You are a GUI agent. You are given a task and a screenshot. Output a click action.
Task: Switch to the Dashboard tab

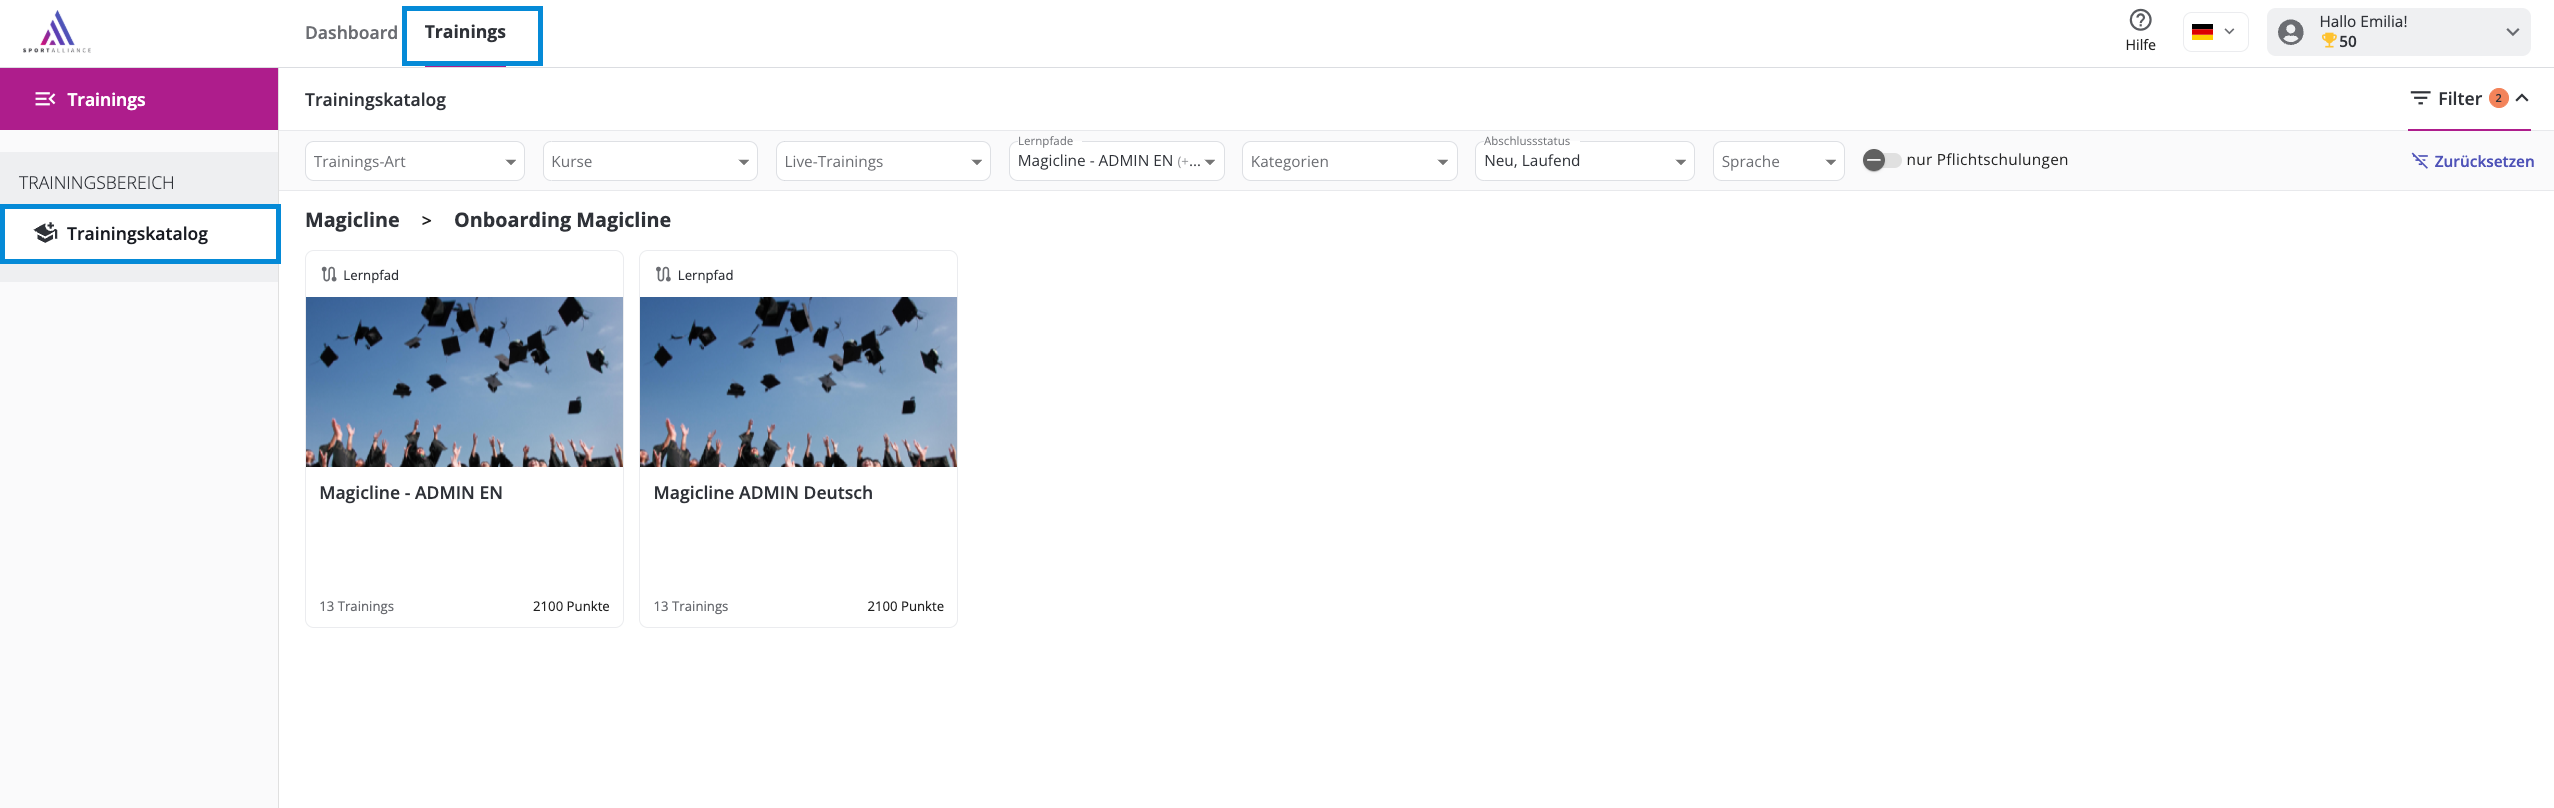pos(351,33)
